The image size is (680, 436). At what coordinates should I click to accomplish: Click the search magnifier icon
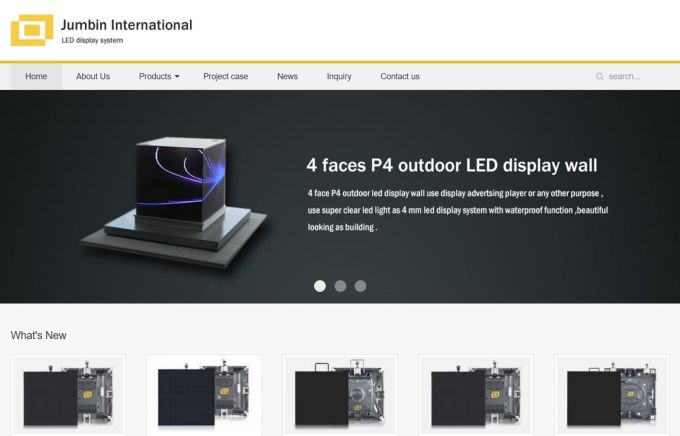click(600, 77)
